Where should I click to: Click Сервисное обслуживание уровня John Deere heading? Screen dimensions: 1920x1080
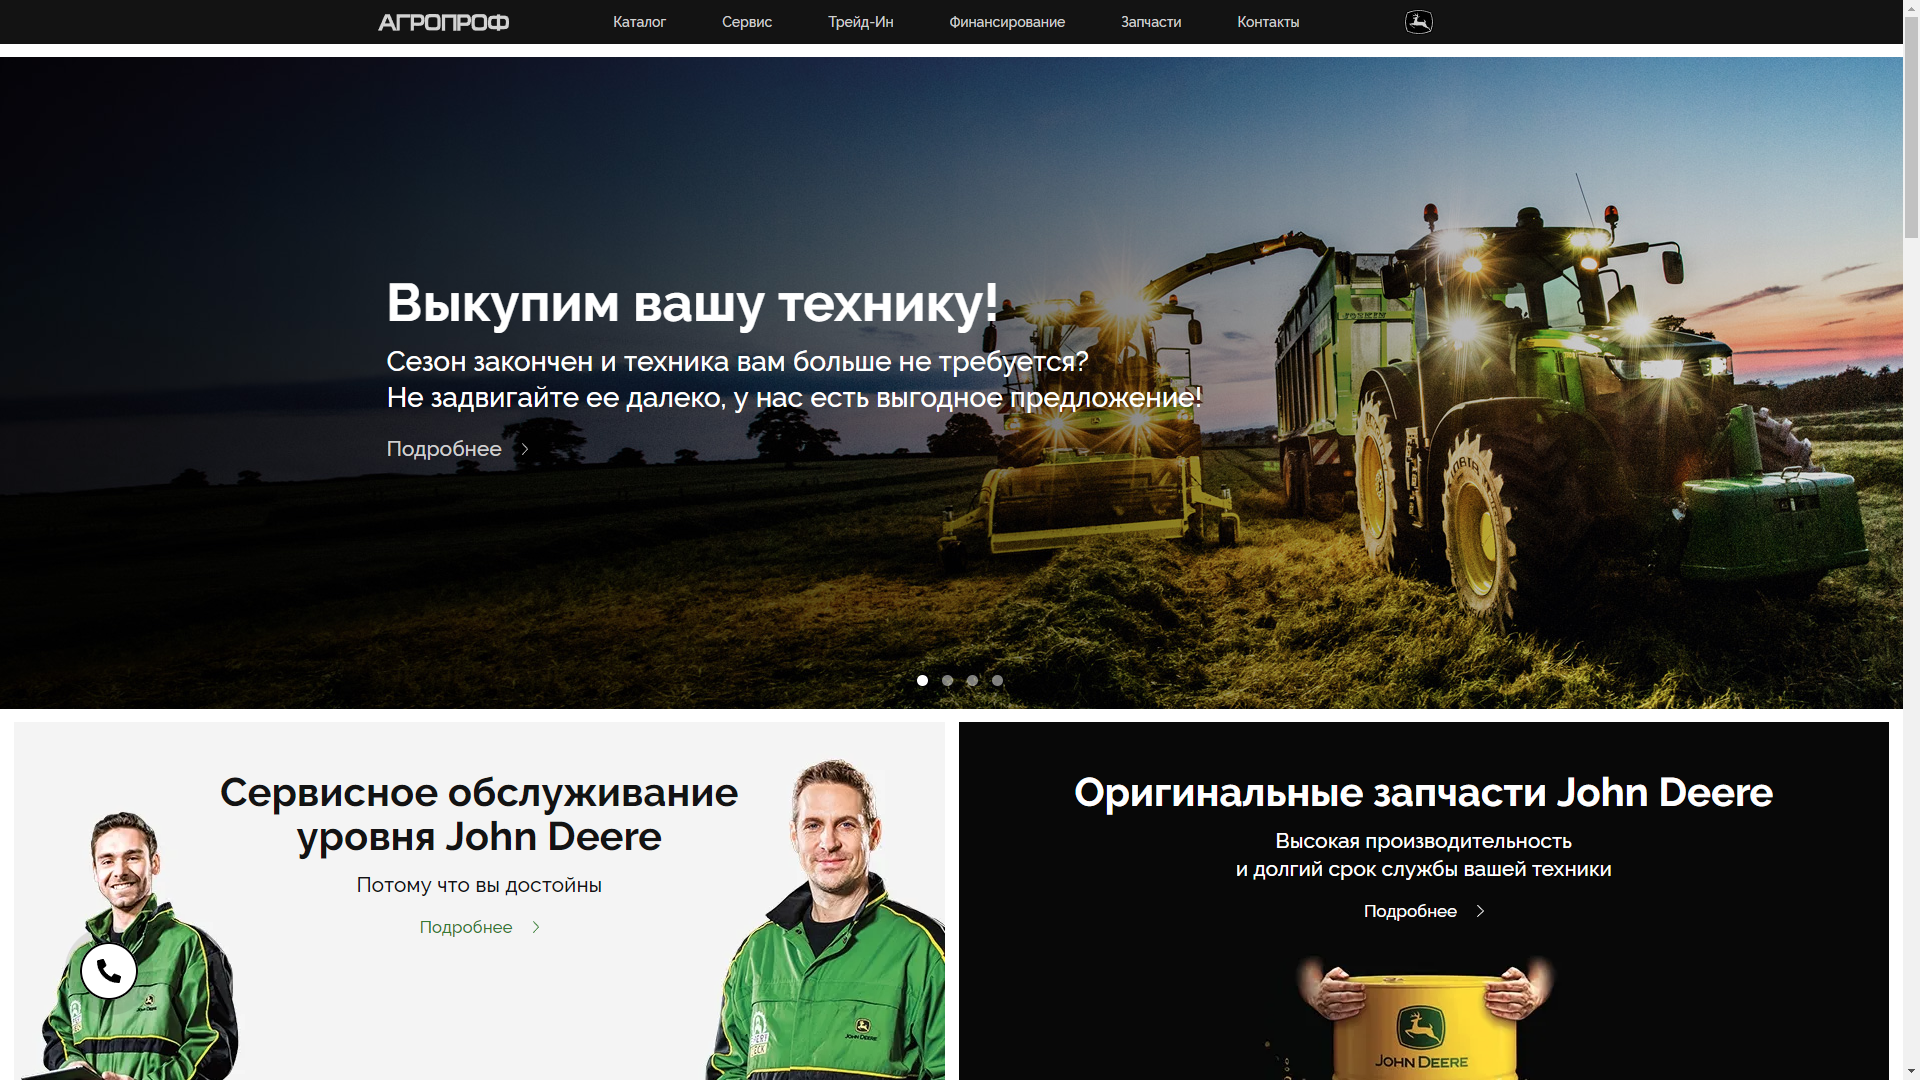click(x=479, y=814)
